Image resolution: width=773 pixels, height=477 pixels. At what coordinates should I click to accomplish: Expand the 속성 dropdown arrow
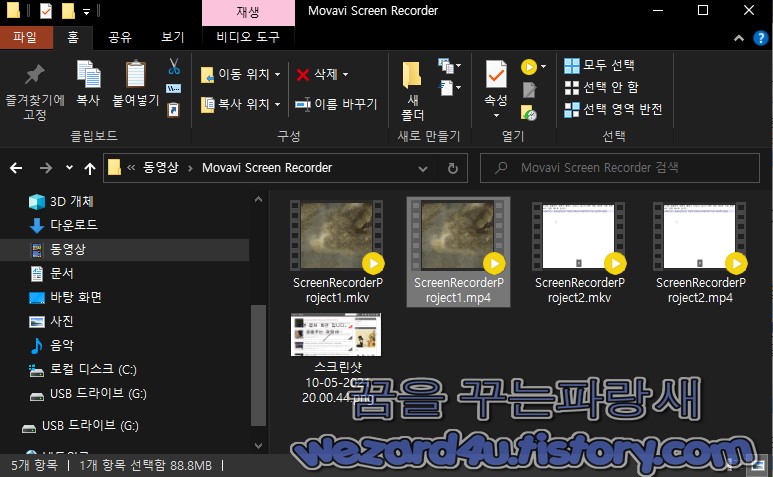pyautogui.click(x=496, y=116)
